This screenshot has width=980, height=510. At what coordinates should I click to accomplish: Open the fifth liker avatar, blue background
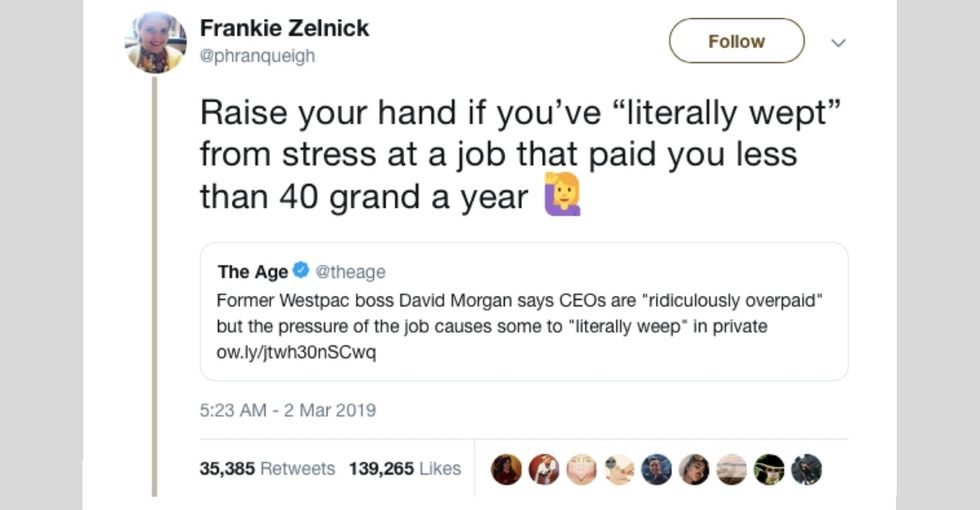(x=656, y=469)
